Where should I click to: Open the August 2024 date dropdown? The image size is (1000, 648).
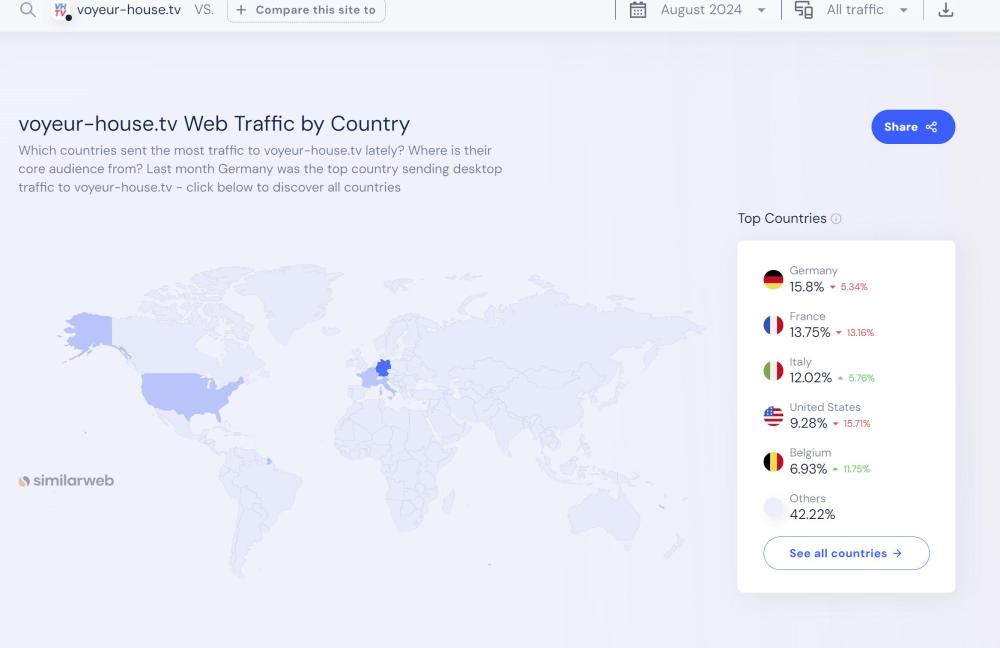[x=712, y=10]
